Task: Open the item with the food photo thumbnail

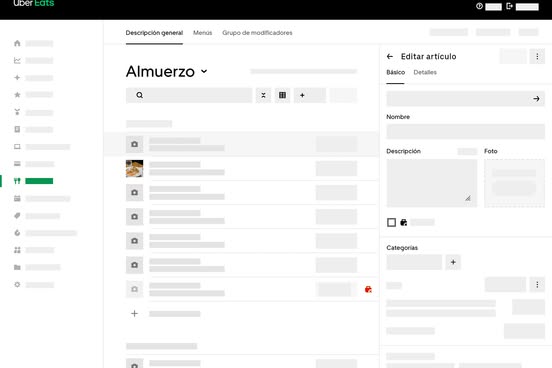Action: coord(134,168)
